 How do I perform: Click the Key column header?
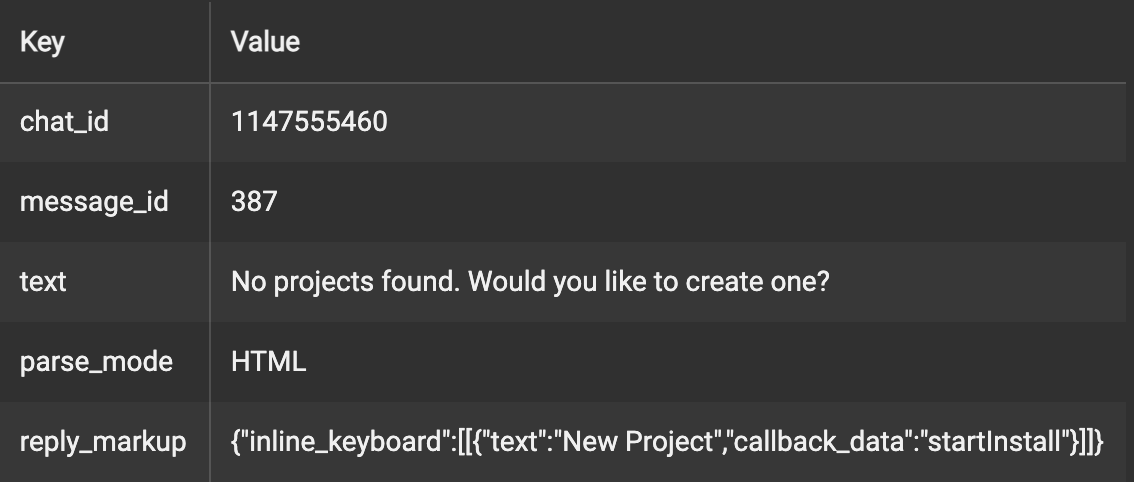pyautogui.click(x=42, y=42)
